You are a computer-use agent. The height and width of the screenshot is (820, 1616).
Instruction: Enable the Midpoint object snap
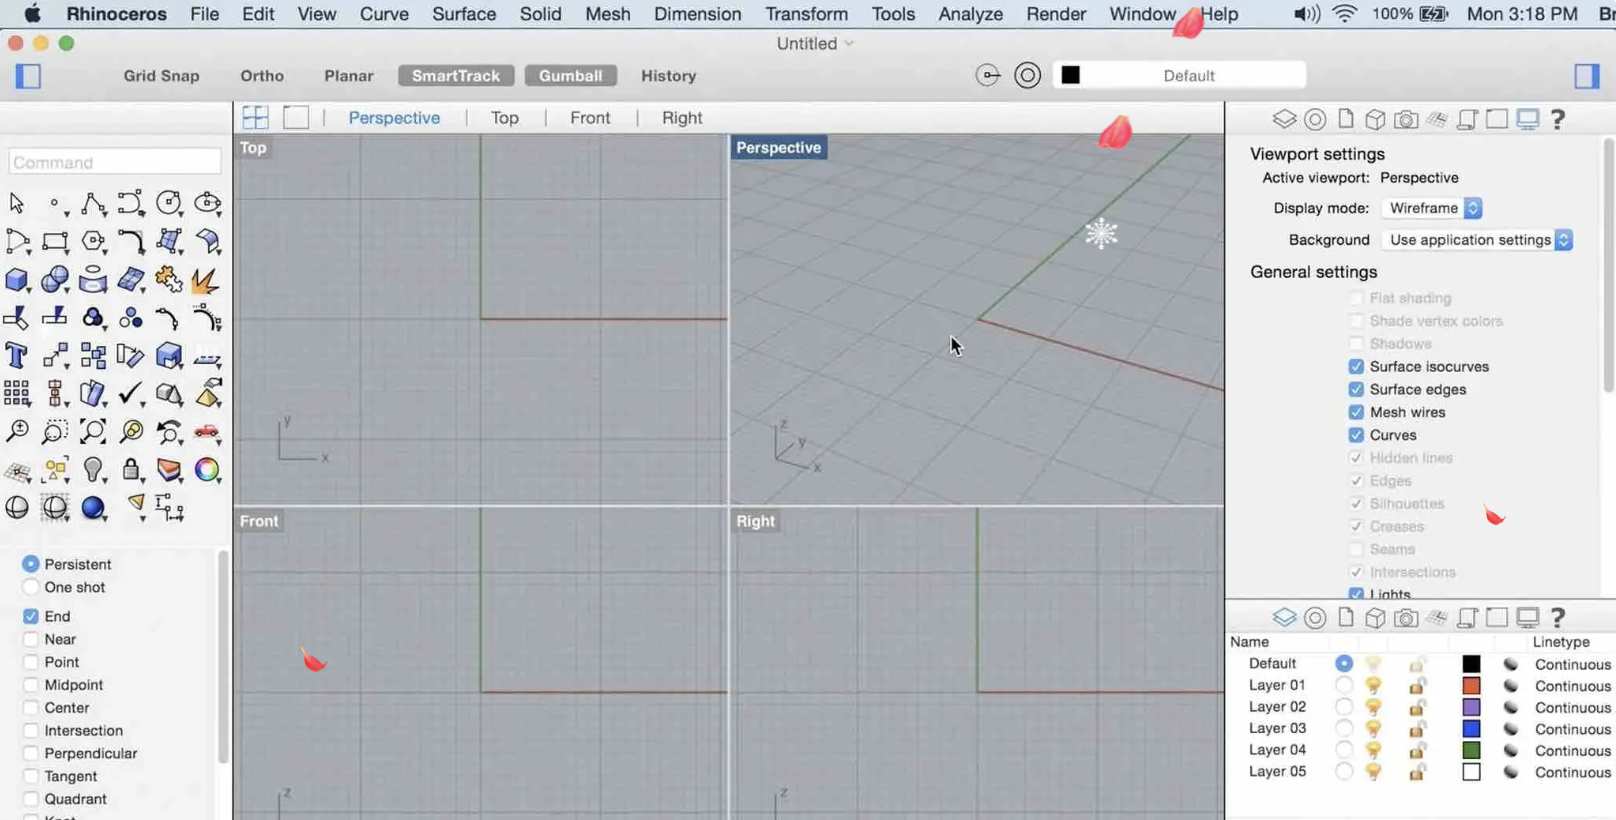[x=31, y=685]
